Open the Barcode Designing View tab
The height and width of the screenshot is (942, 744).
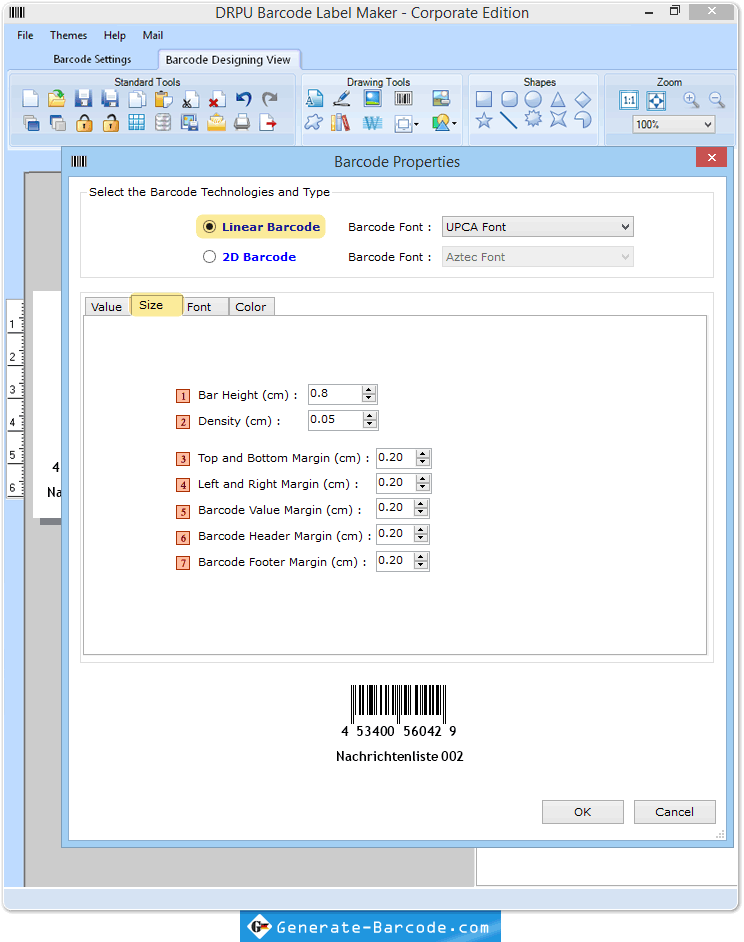pos(228,59)
